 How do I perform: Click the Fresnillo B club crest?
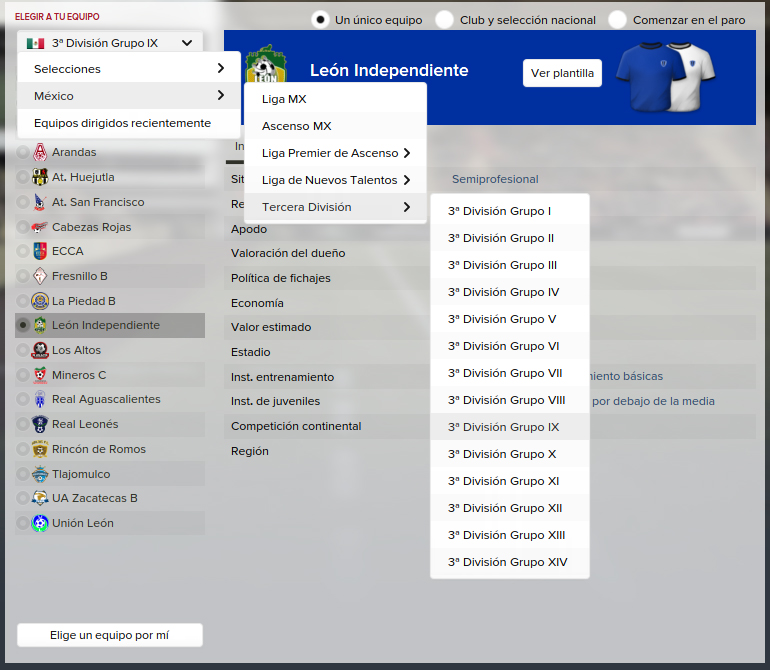click(x=40, y=276)
